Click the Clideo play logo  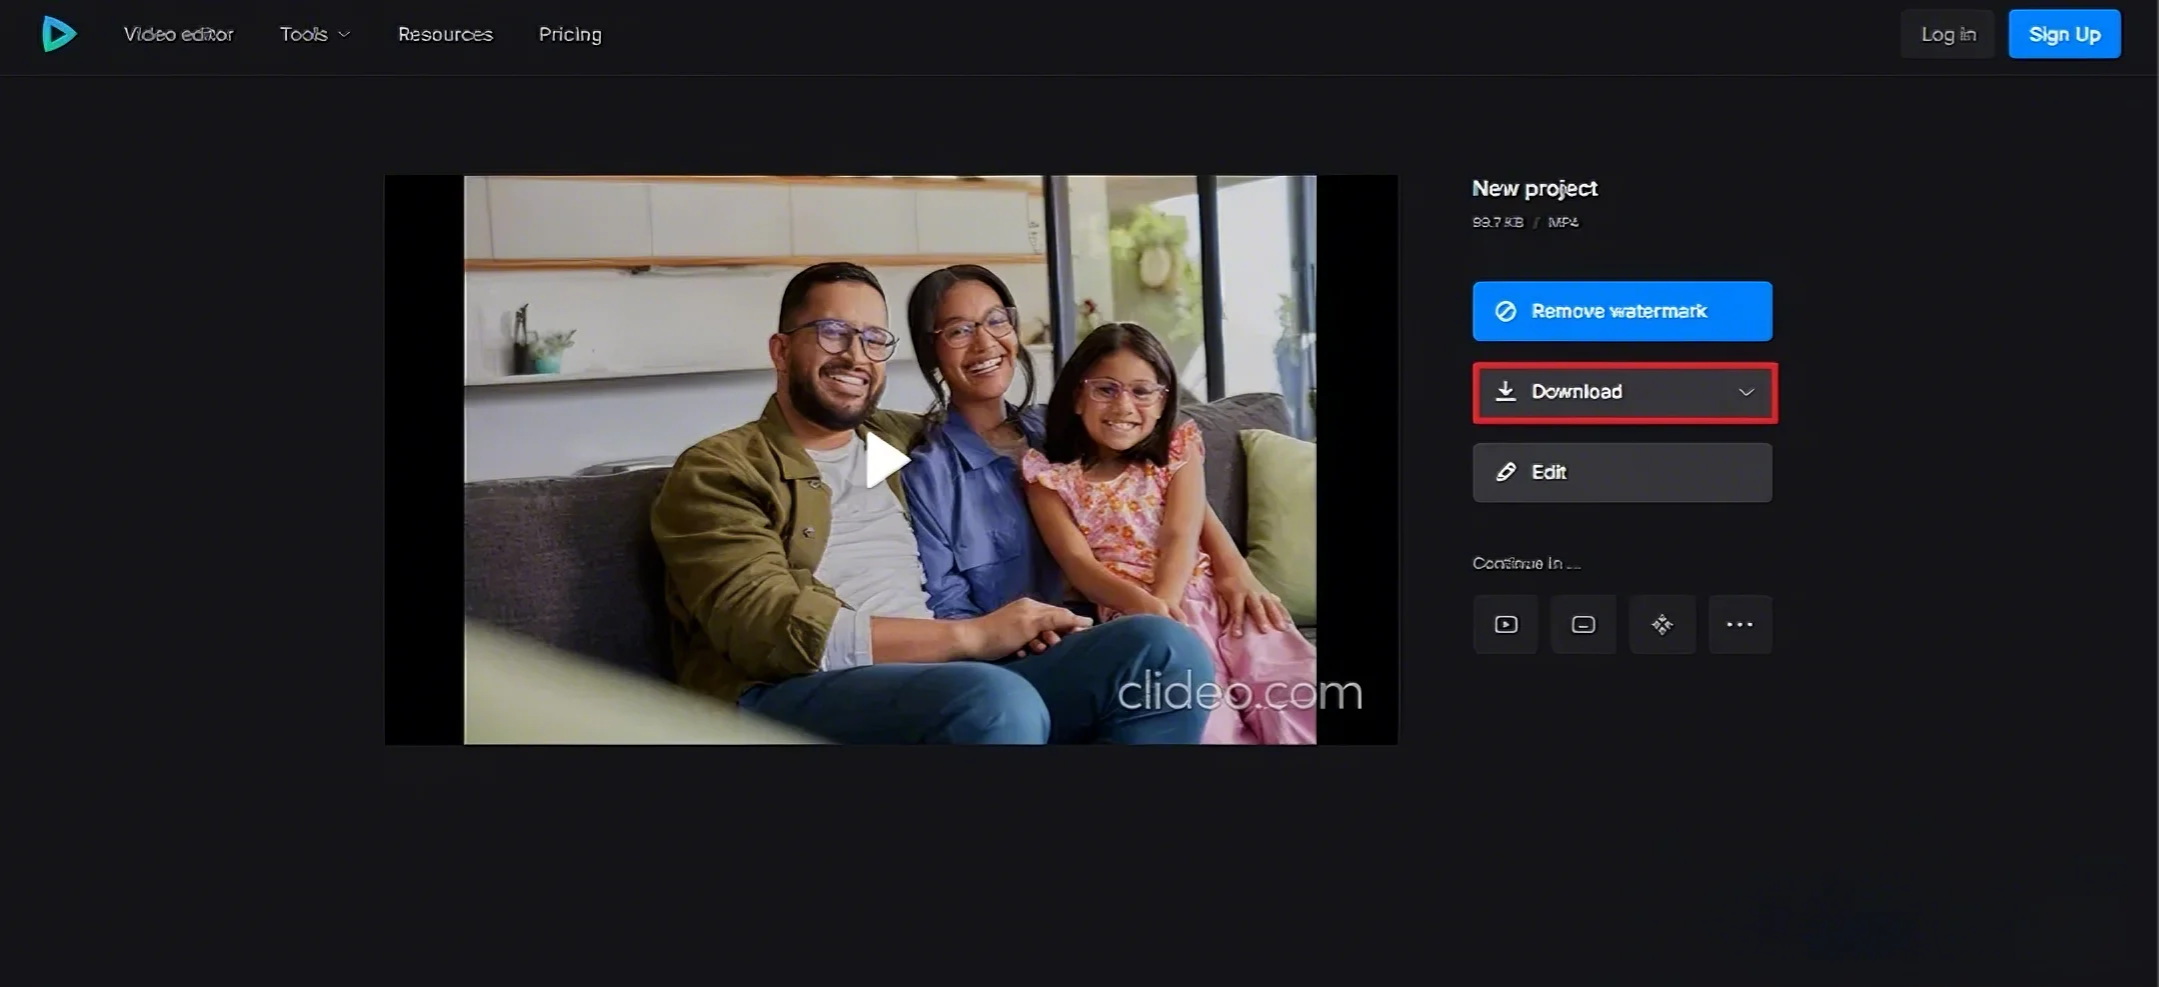57,33
